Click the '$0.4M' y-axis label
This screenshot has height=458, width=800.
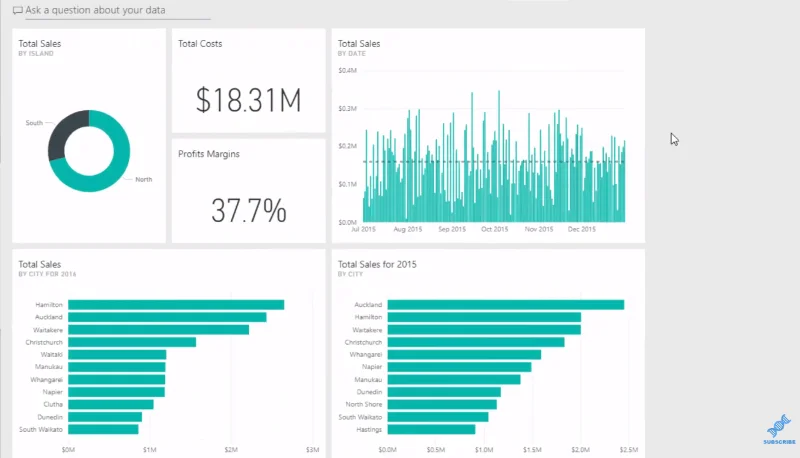(347, 70)
